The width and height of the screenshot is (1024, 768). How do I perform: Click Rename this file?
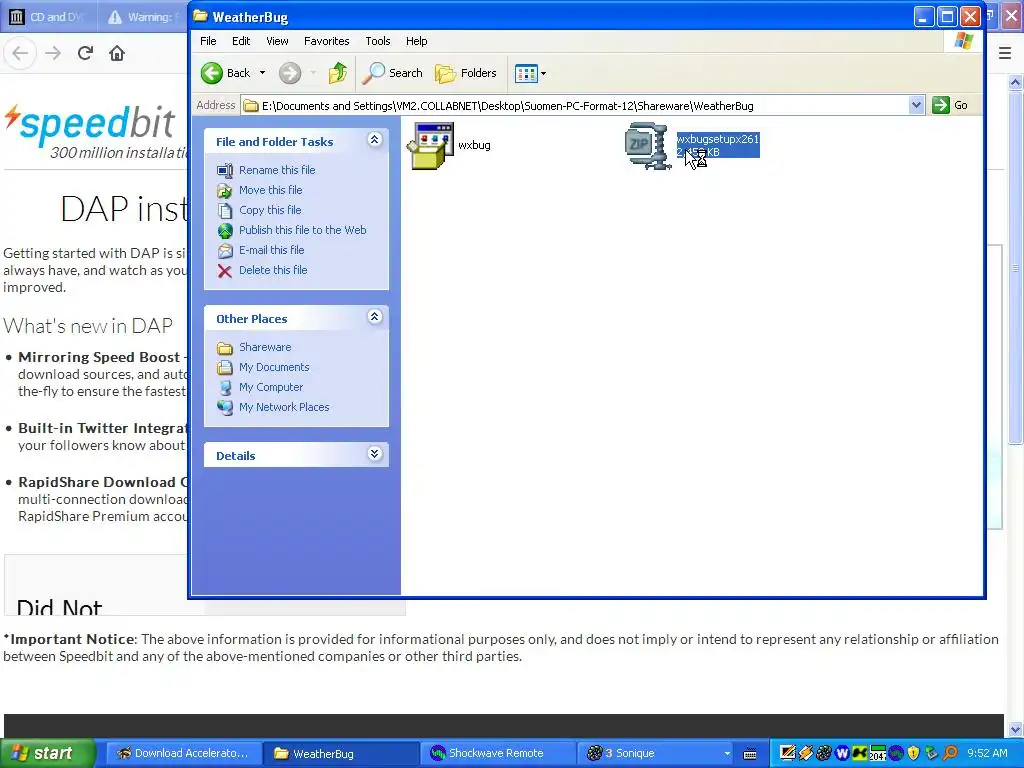coord(277,170)
